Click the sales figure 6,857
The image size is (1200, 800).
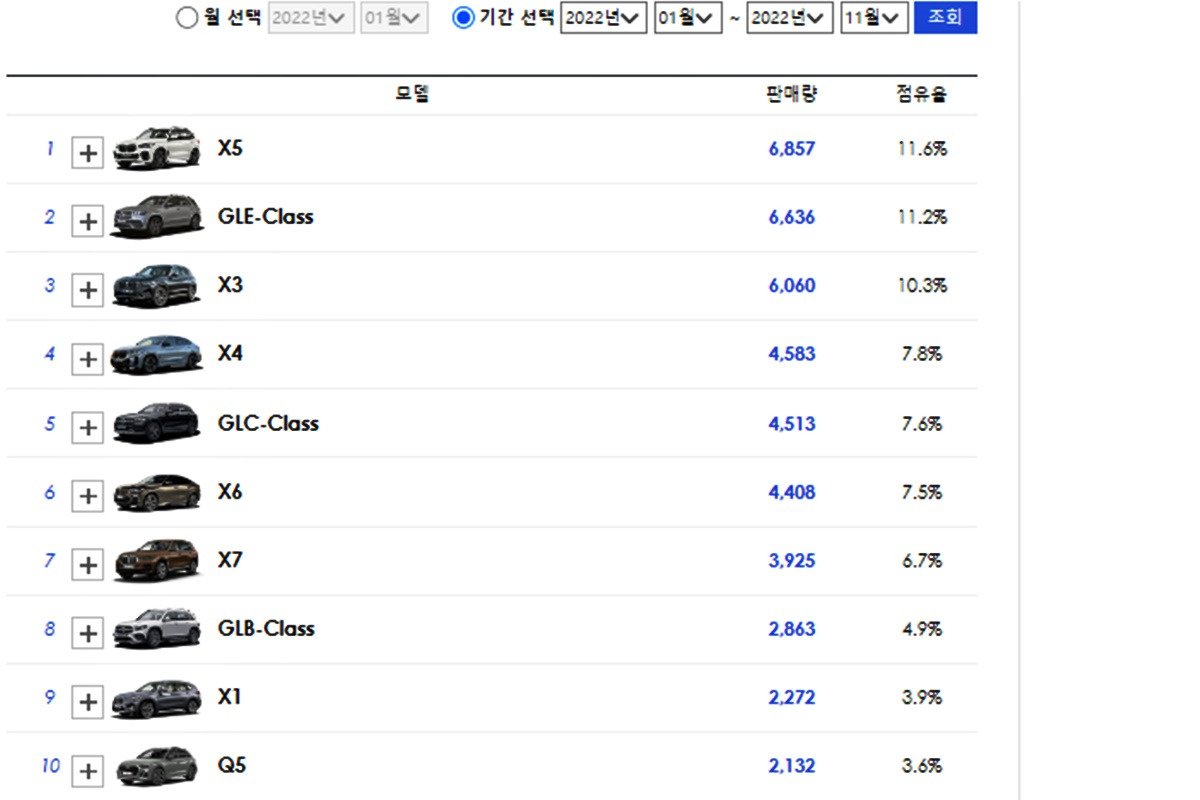point(792,148)
